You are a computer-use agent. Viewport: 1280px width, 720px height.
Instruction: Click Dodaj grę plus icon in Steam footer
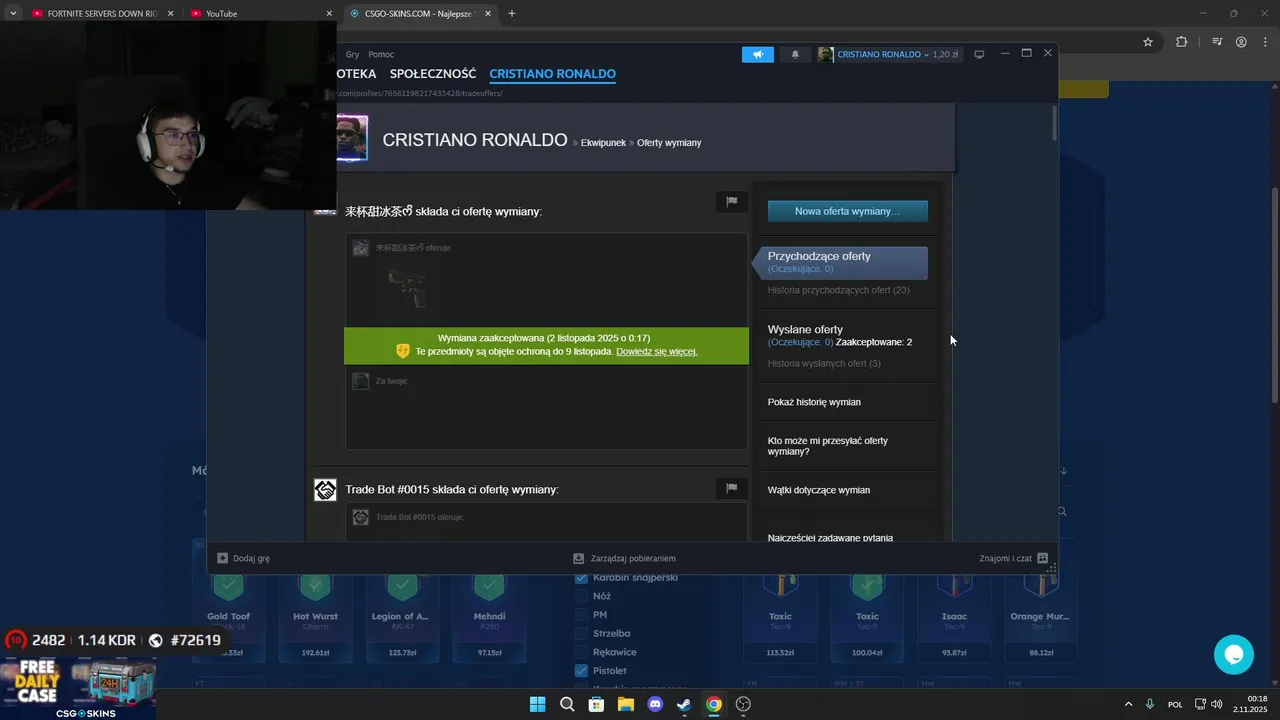(x=223, y=558)
